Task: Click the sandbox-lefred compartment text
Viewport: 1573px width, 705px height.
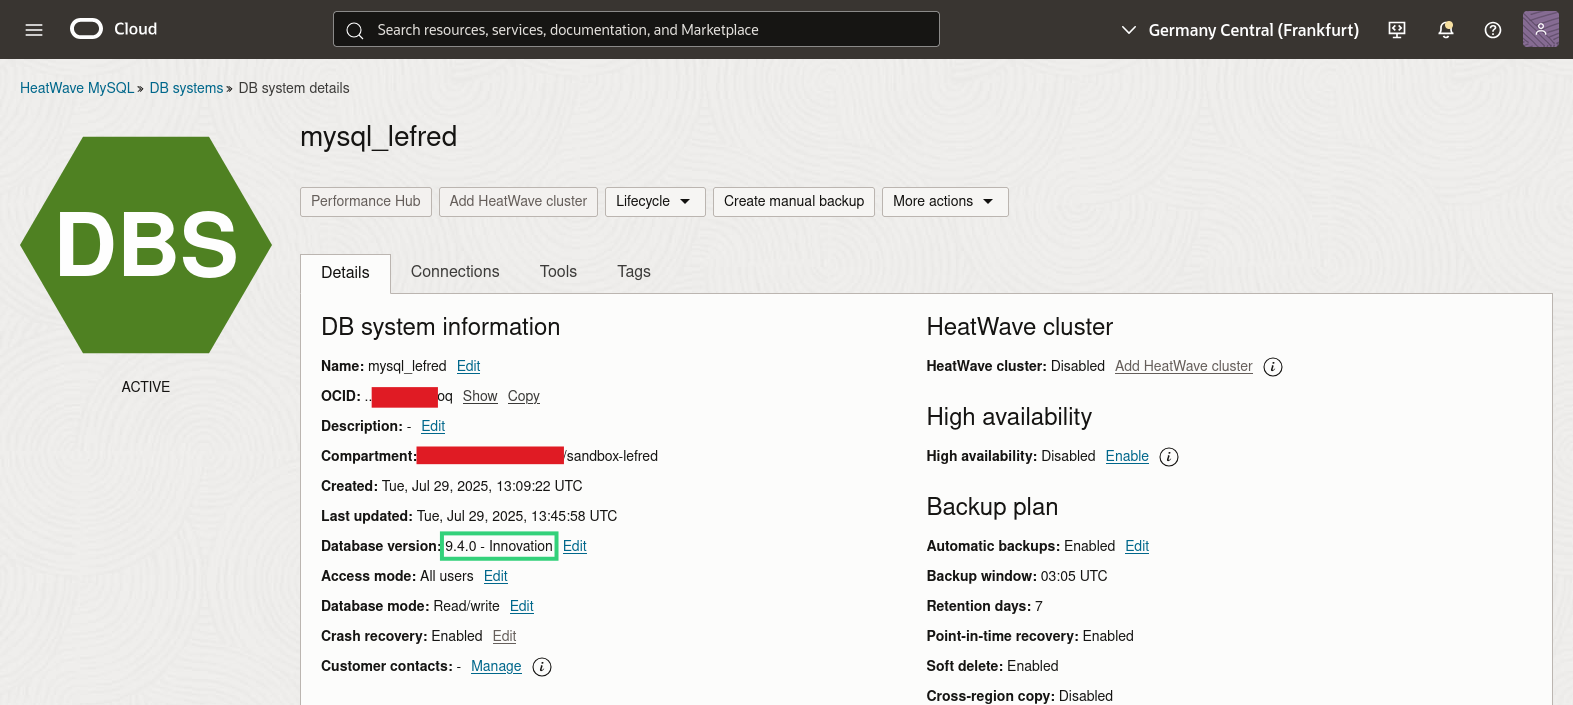Action: click(612, 456)
